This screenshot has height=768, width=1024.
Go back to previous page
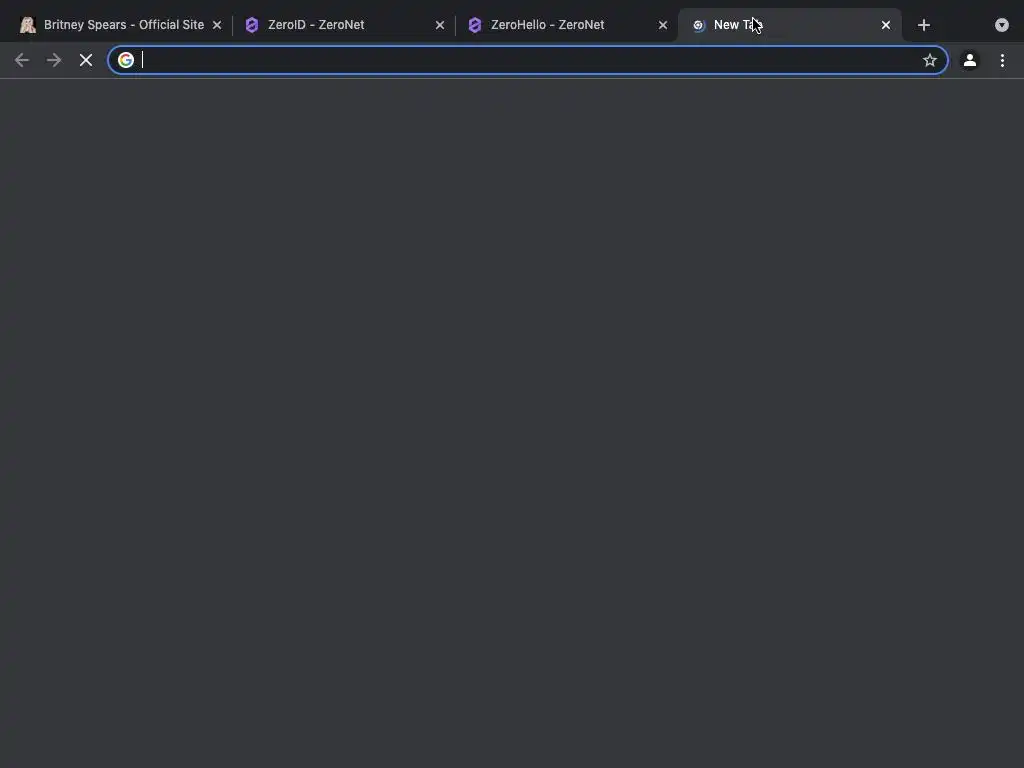click(22, 60)
